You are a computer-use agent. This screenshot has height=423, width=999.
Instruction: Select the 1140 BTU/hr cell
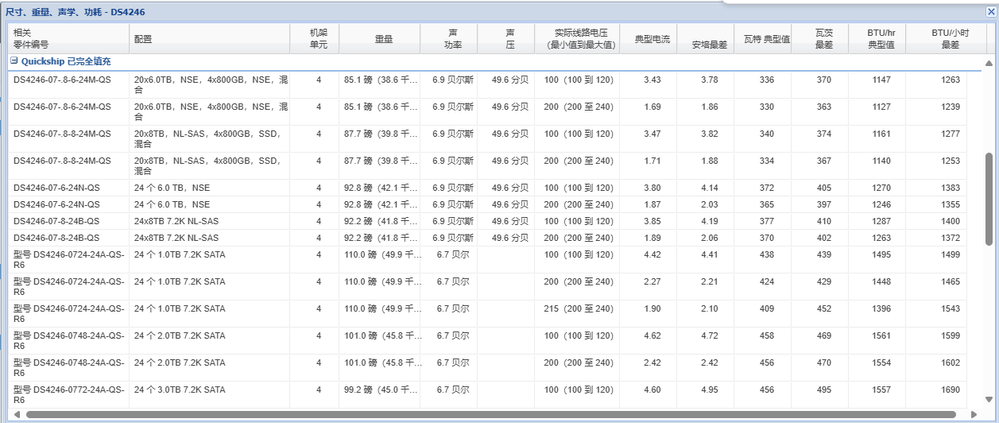881,161
